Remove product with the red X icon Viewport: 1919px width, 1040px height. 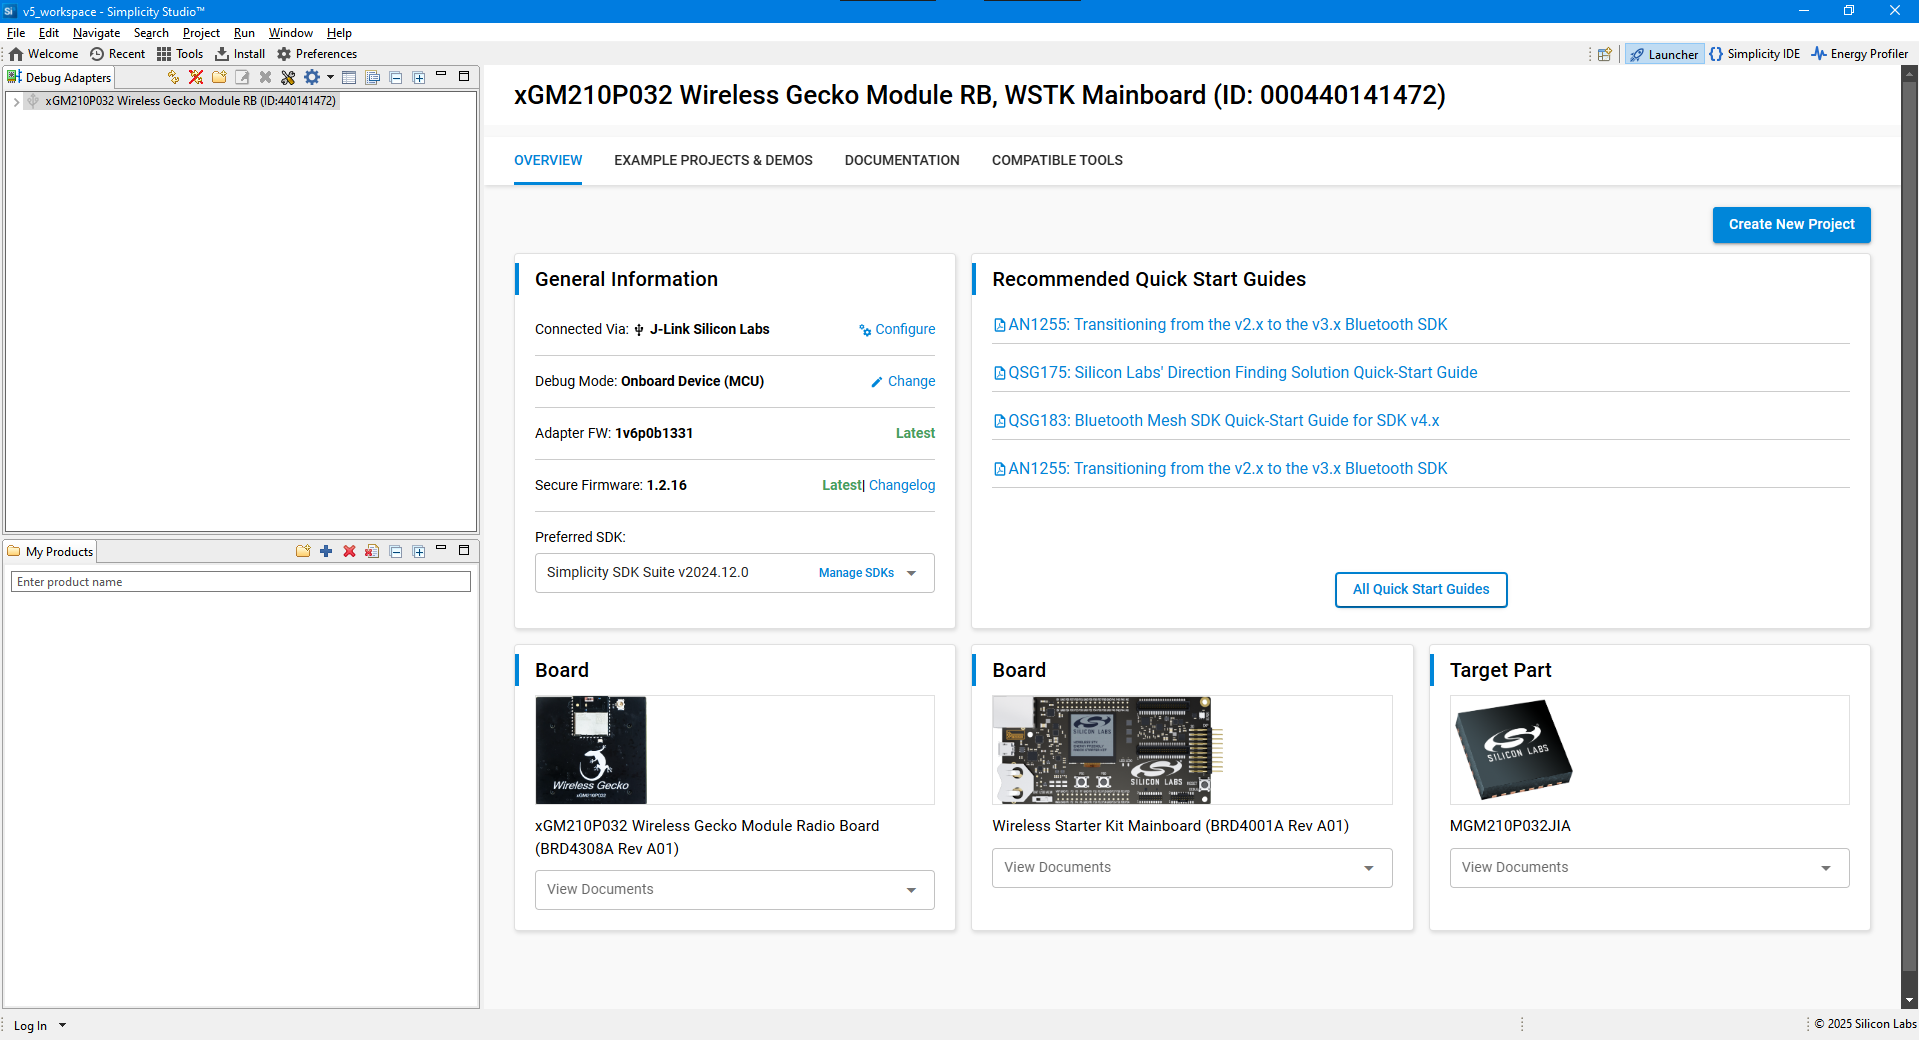click(x=349, y=551)
